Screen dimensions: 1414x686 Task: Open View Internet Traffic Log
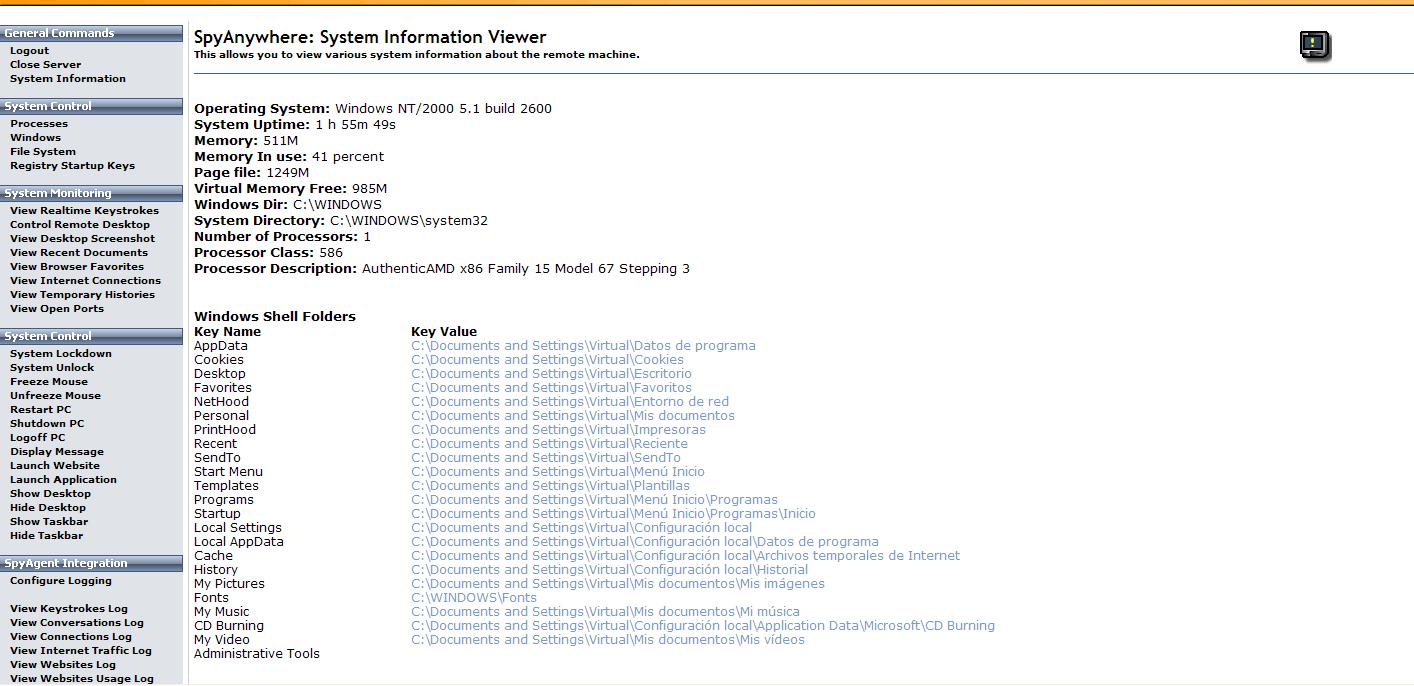(x=81, y=651)
